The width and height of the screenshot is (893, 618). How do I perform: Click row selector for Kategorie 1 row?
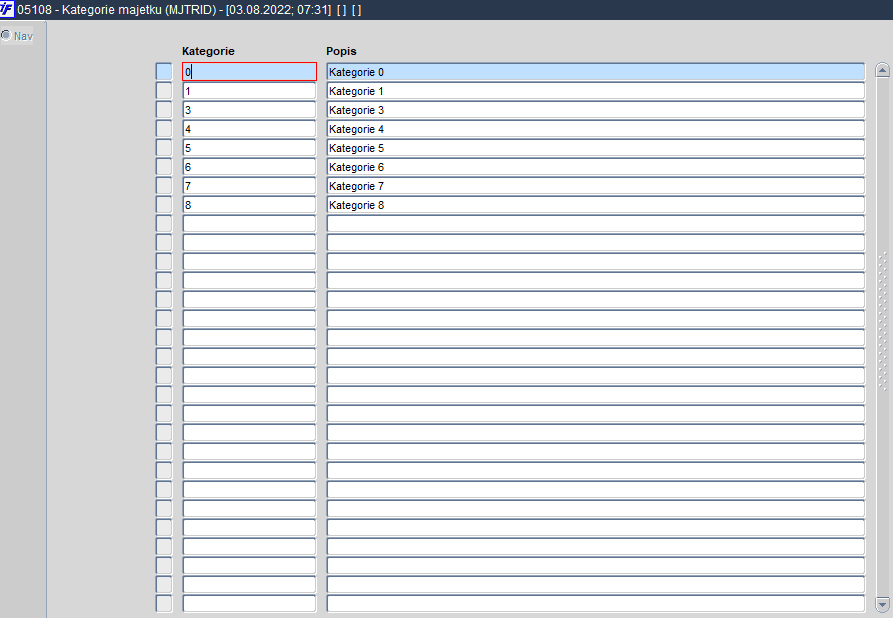(x=164, y=91)
